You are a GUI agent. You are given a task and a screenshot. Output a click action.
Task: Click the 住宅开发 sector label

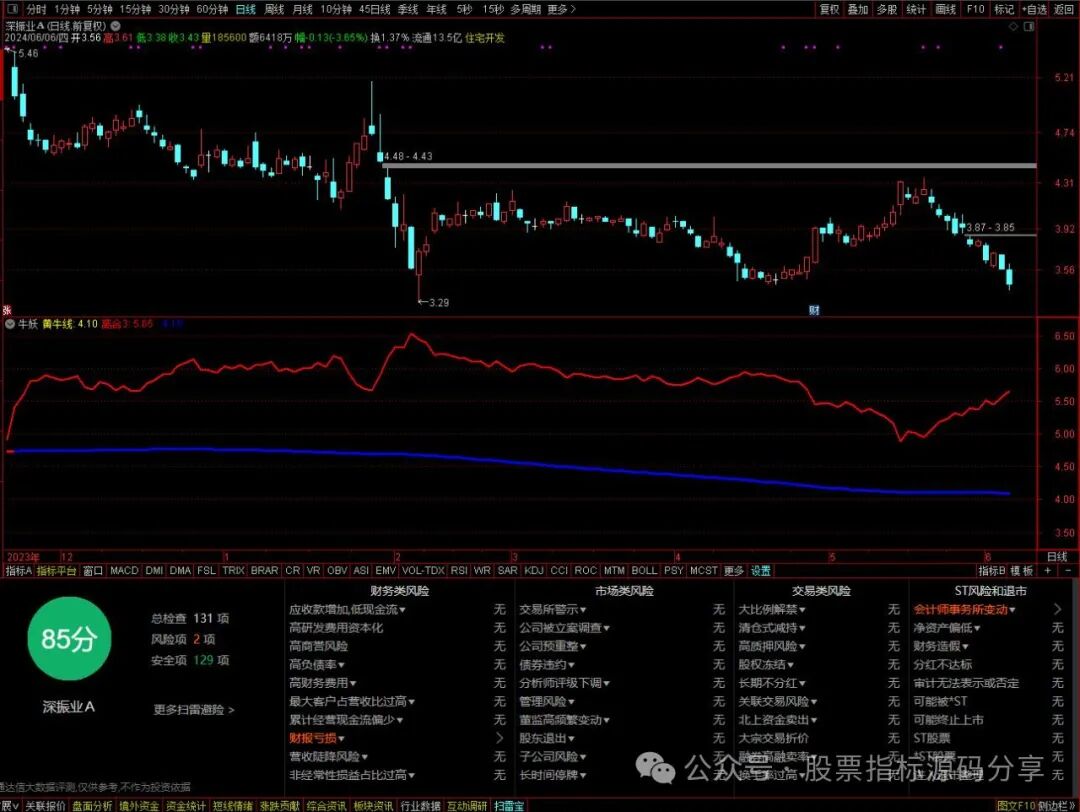coord(484,38)
